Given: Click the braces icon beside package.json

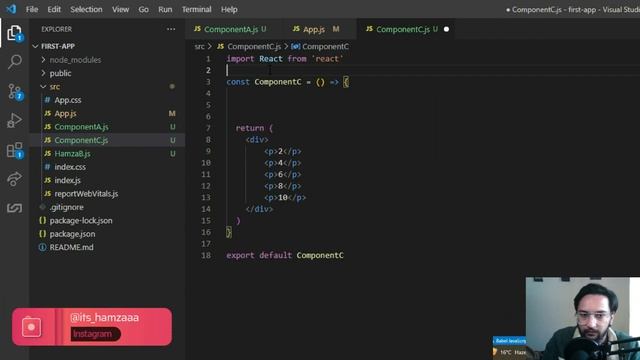Looking at the screenshot, I should point(42,234).
